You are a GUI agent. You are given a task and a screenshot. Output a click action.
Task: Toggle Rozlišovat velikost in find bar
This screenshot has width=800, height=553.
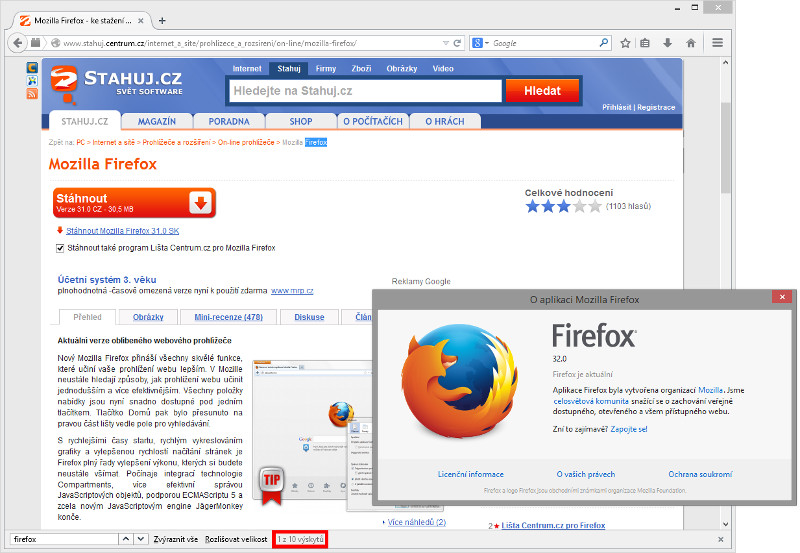click(x=236, y=539)
